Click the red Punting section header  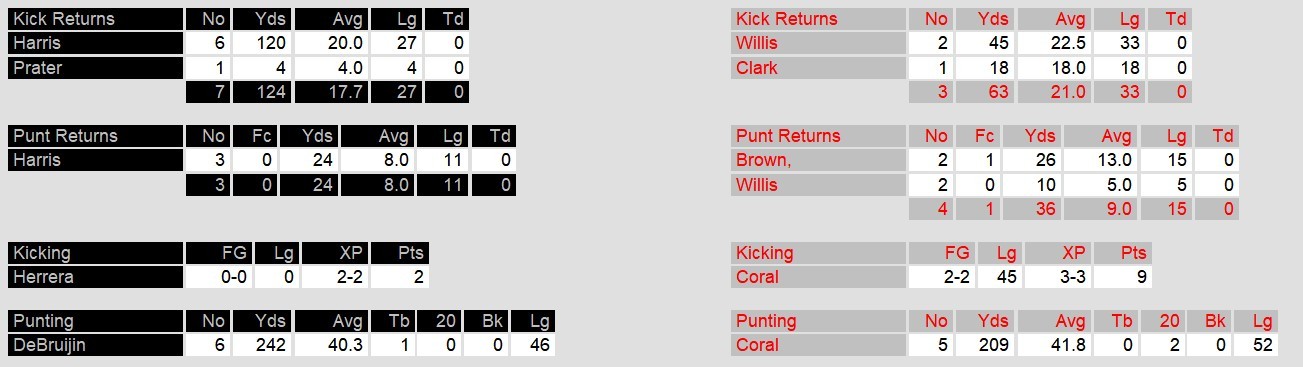pos(818,321)
